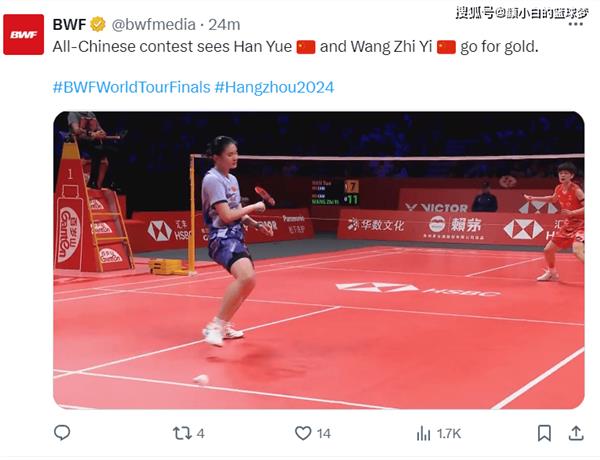Open the @bwfmedia handle profile
Screen dimensions: 600x460
pos(153,24)
